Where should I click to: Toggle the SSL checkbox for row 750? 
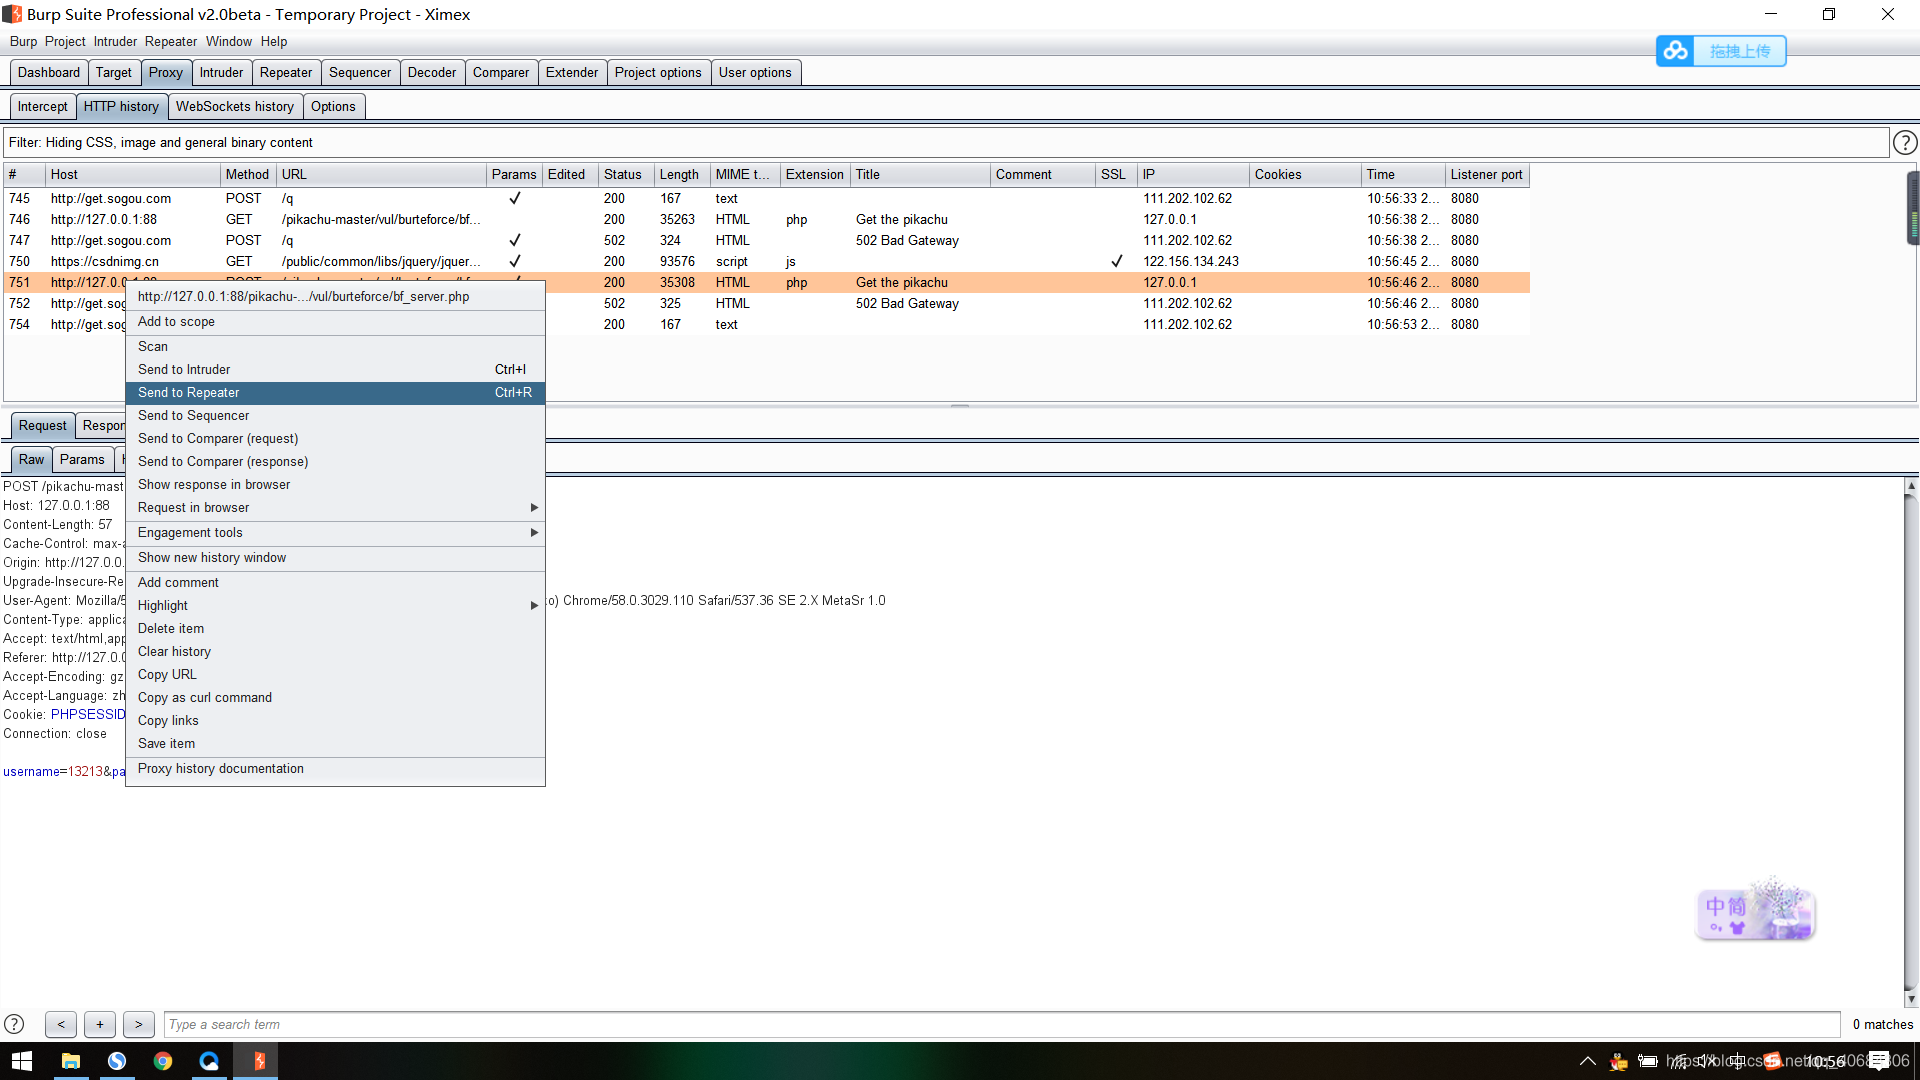click(x=1116, y=261)
